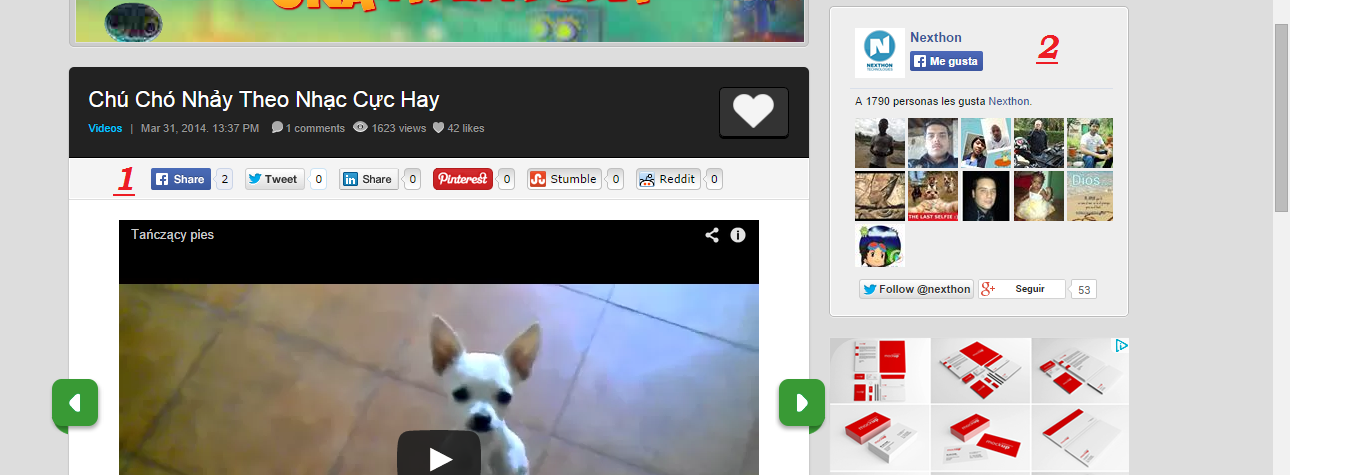
Task: Open the Videos category link
Action: click(105, 128)
